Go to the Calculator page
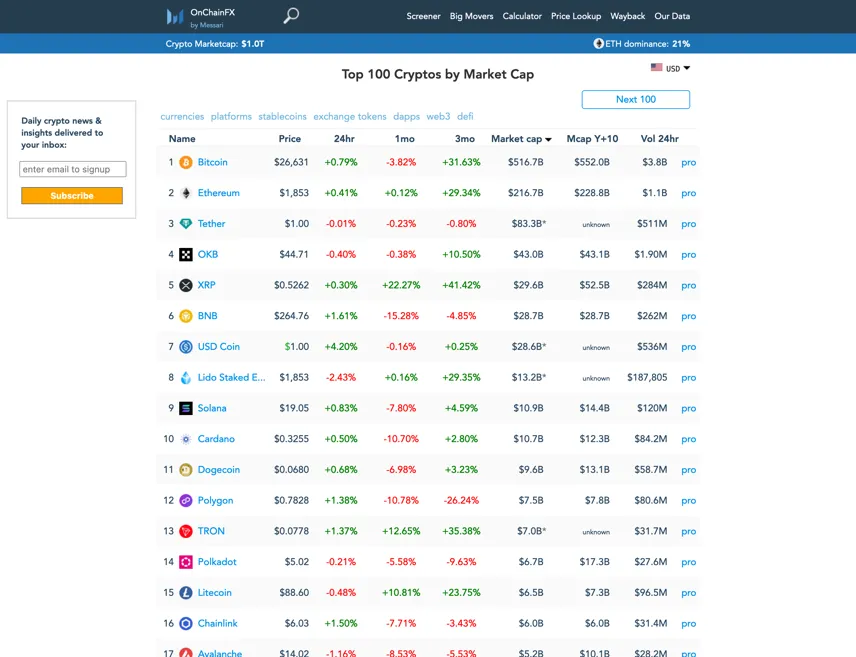The height and width of the screenshot is (657, 856). (x=522, y=16)
